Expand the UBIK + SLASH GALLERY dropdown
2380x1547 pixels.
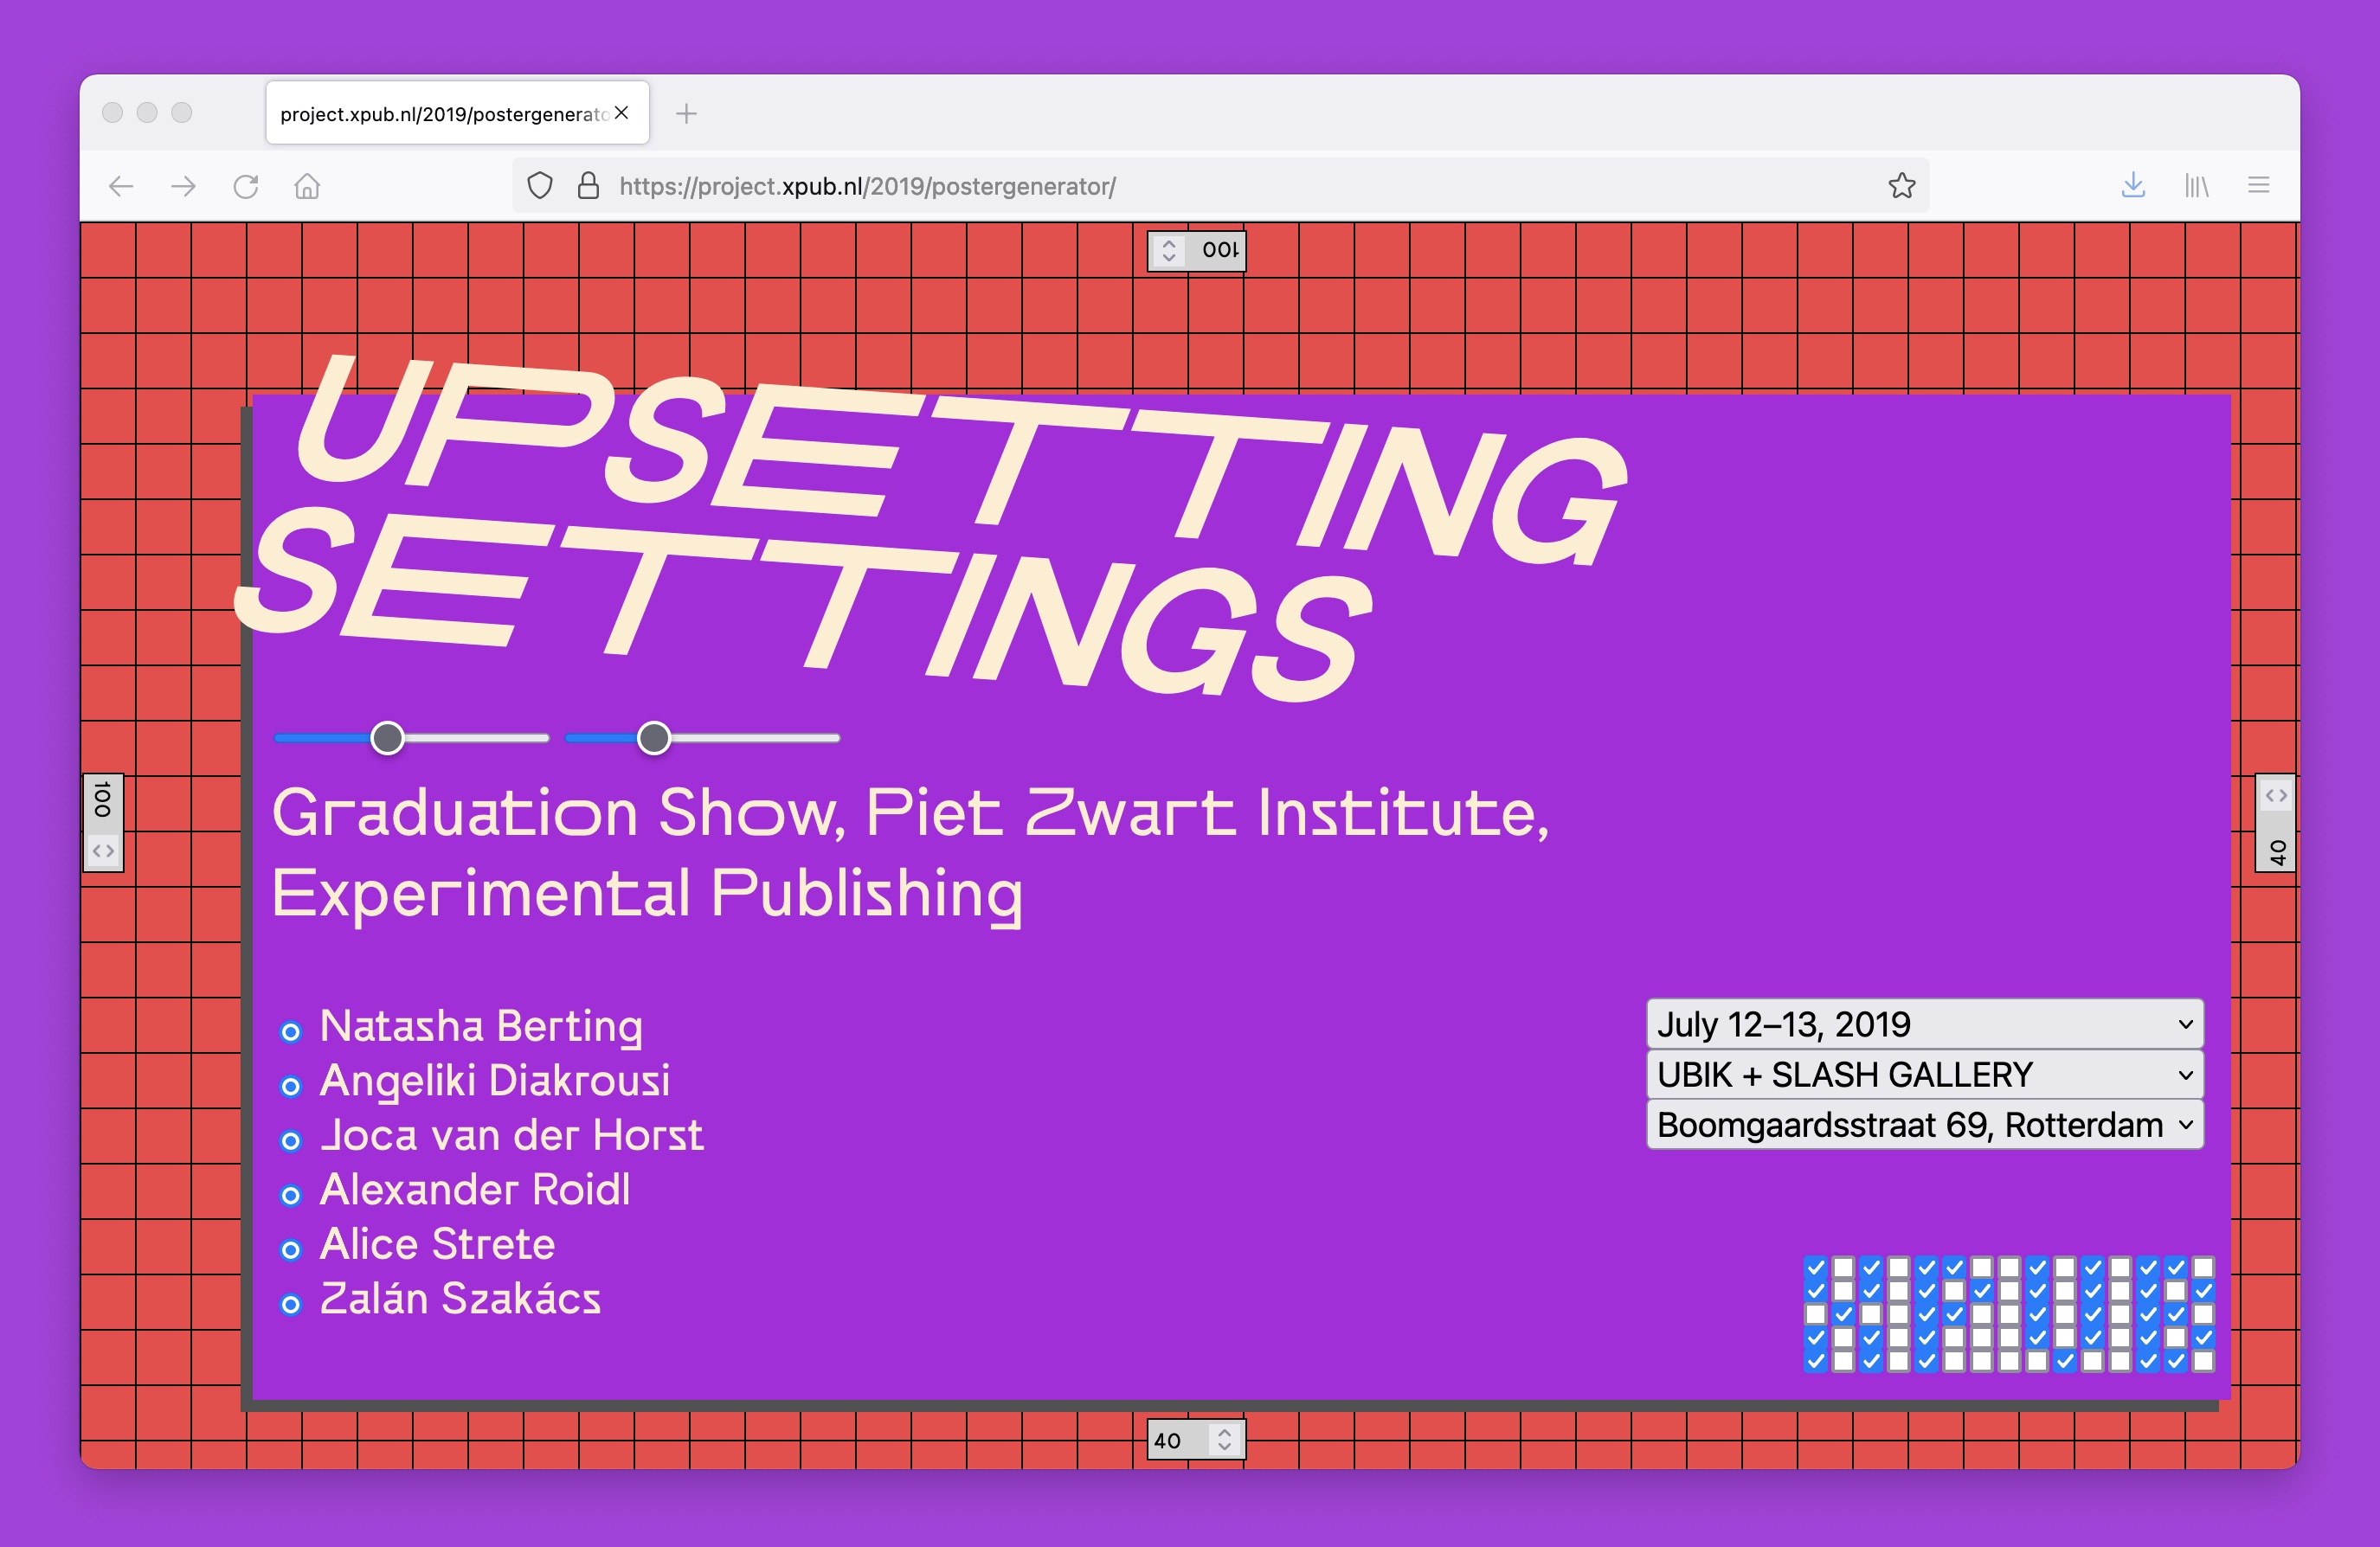1924,1075
